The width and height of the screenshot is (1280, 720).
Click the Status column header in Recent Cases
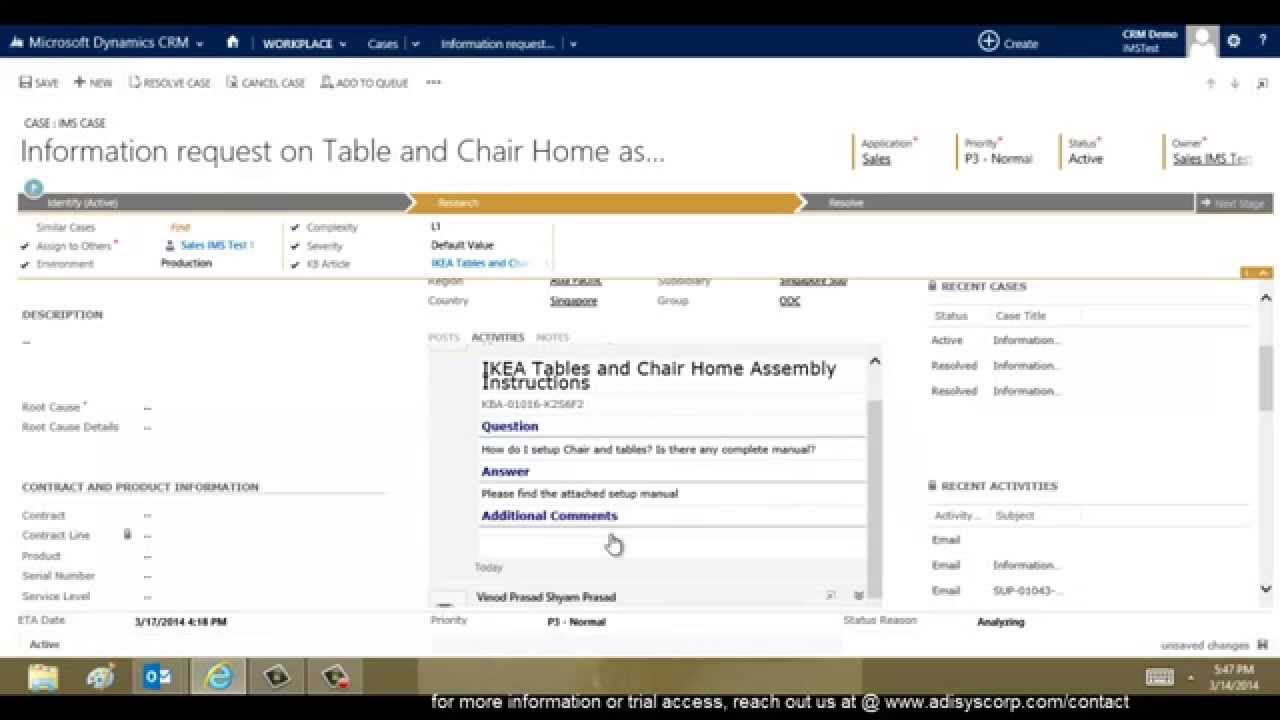coord(951,316)
